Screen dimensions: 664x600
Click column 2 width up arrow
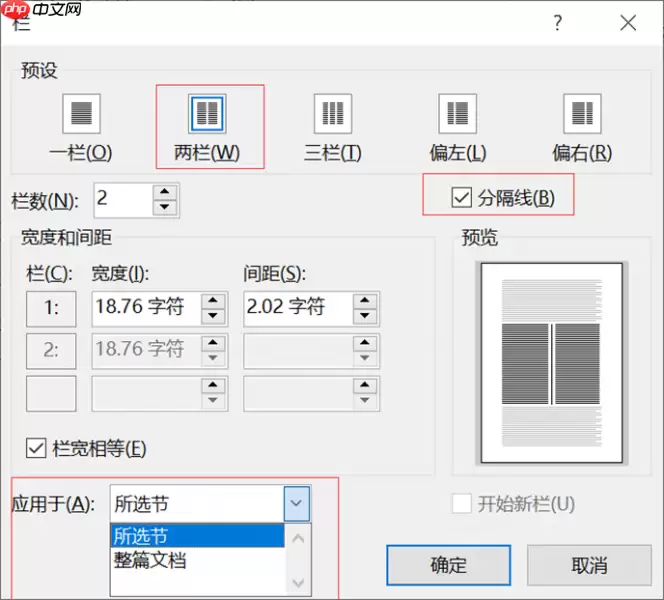(x=213, y=343)
